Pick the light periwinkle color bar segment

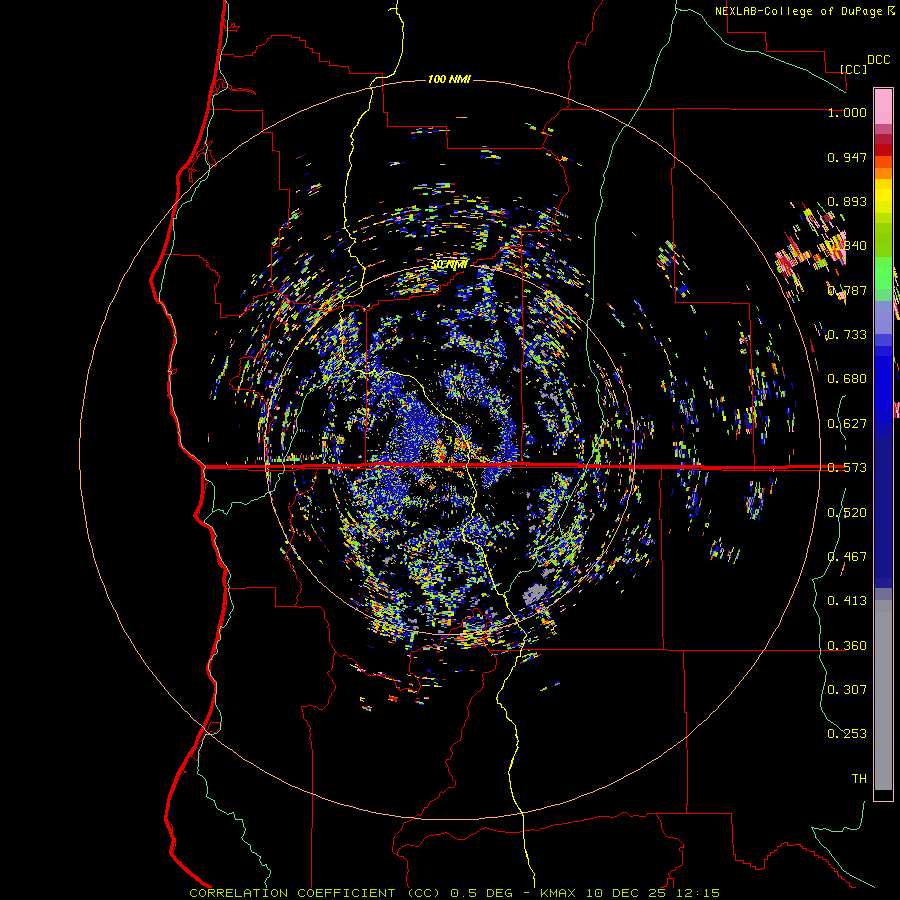(x=883, y=317)
